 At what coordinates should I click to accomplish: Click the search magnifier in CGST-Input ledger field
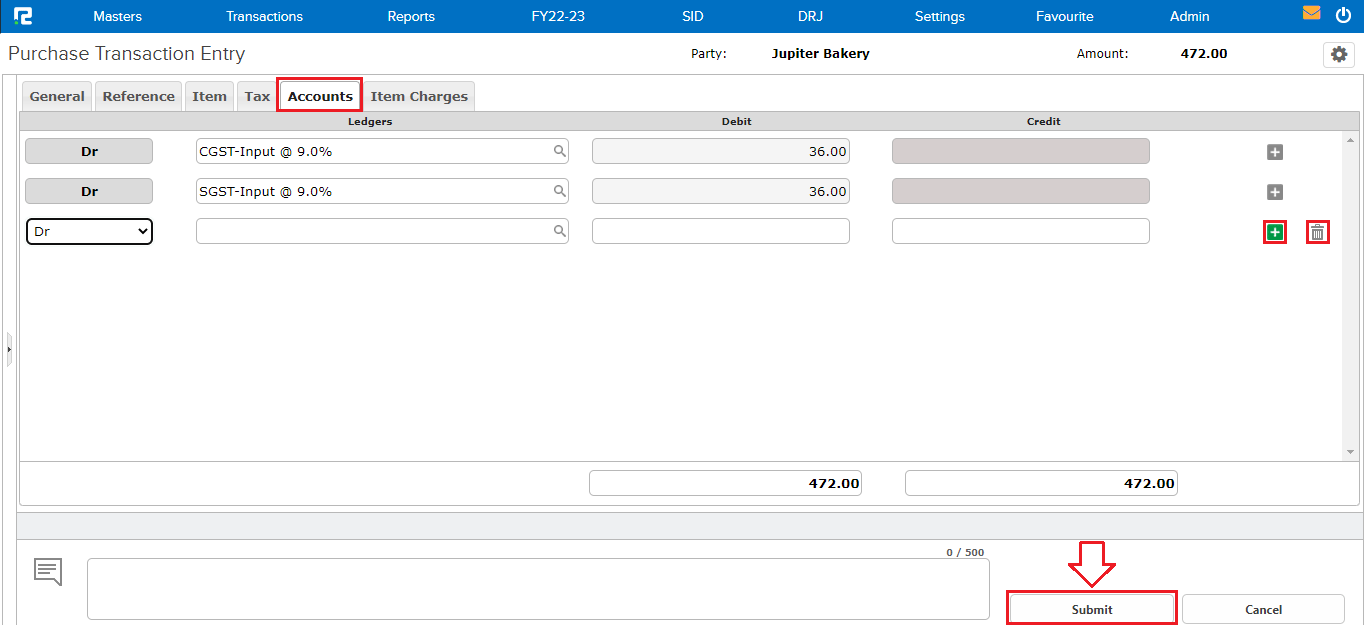(x=559, y=150)
